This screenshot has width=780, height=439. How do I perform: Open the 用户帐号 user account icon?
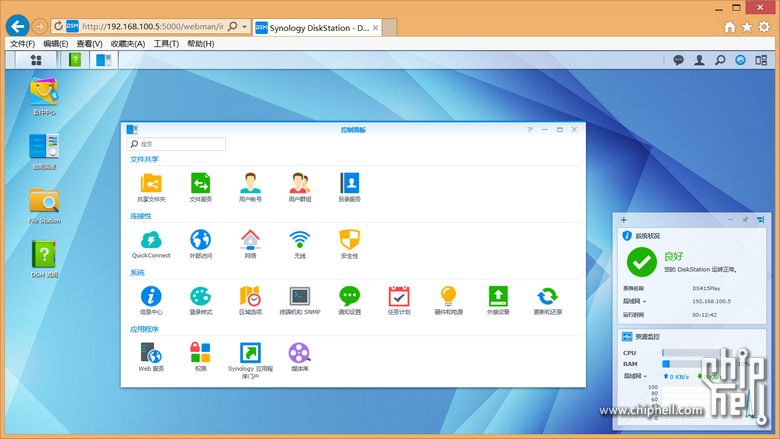[x=250, y=183]
